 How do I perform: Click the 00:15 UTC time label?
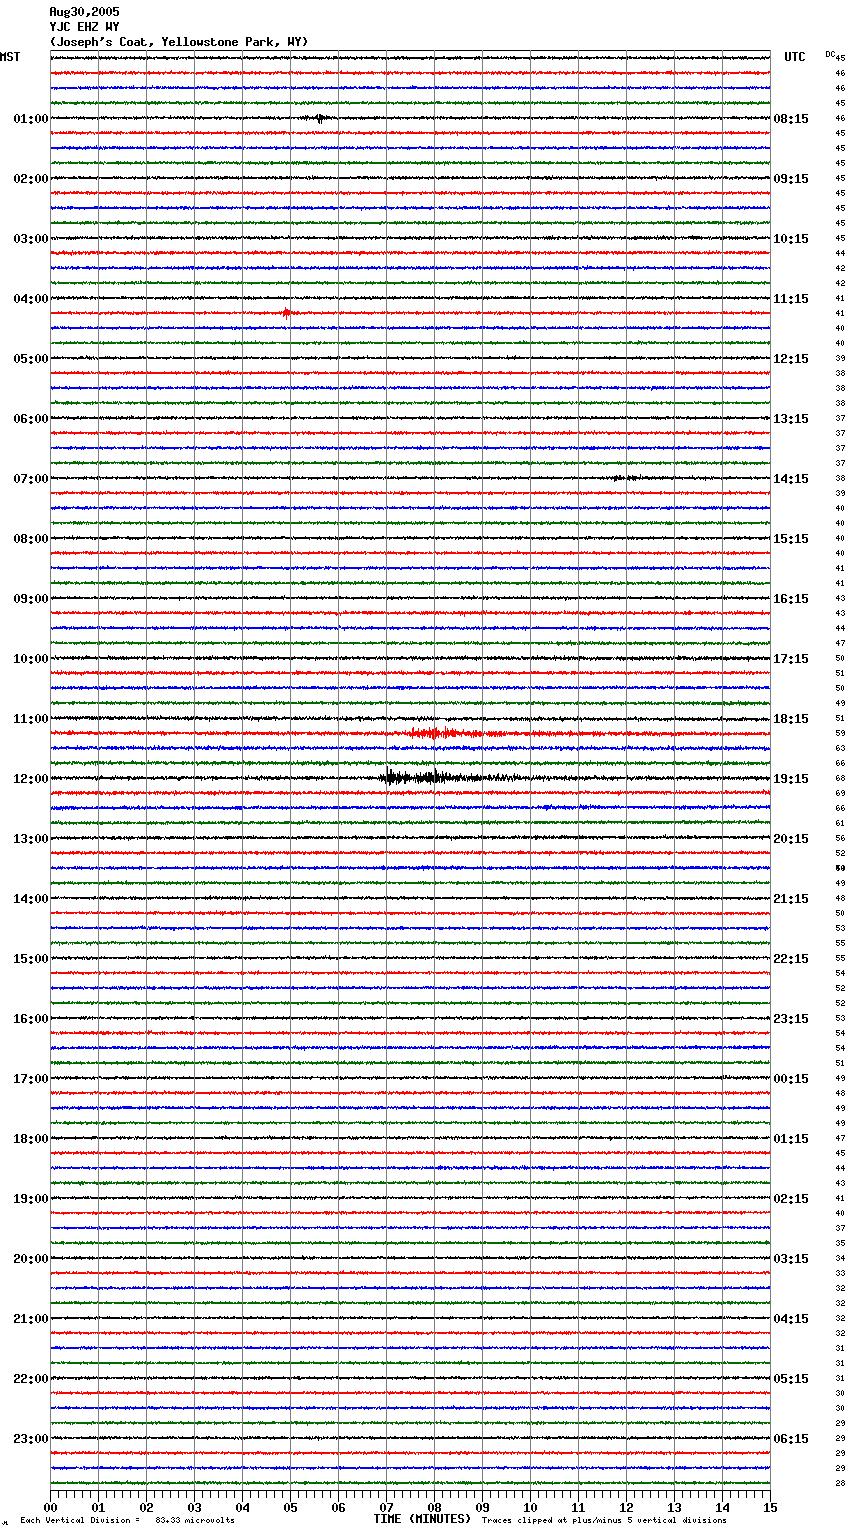(x=791, y=1079)
